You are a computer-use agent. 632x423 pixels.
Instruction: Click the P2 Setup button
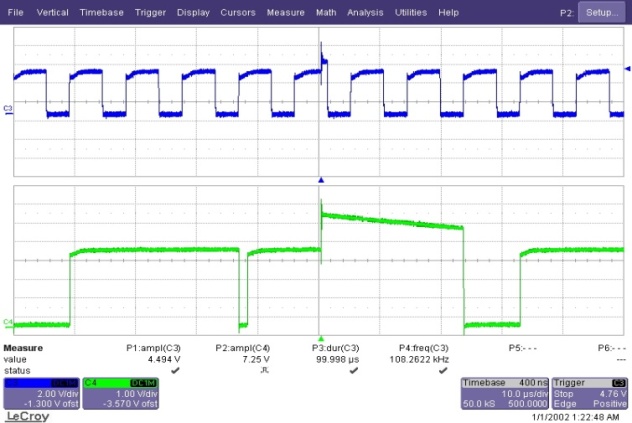tap(602, 12)
